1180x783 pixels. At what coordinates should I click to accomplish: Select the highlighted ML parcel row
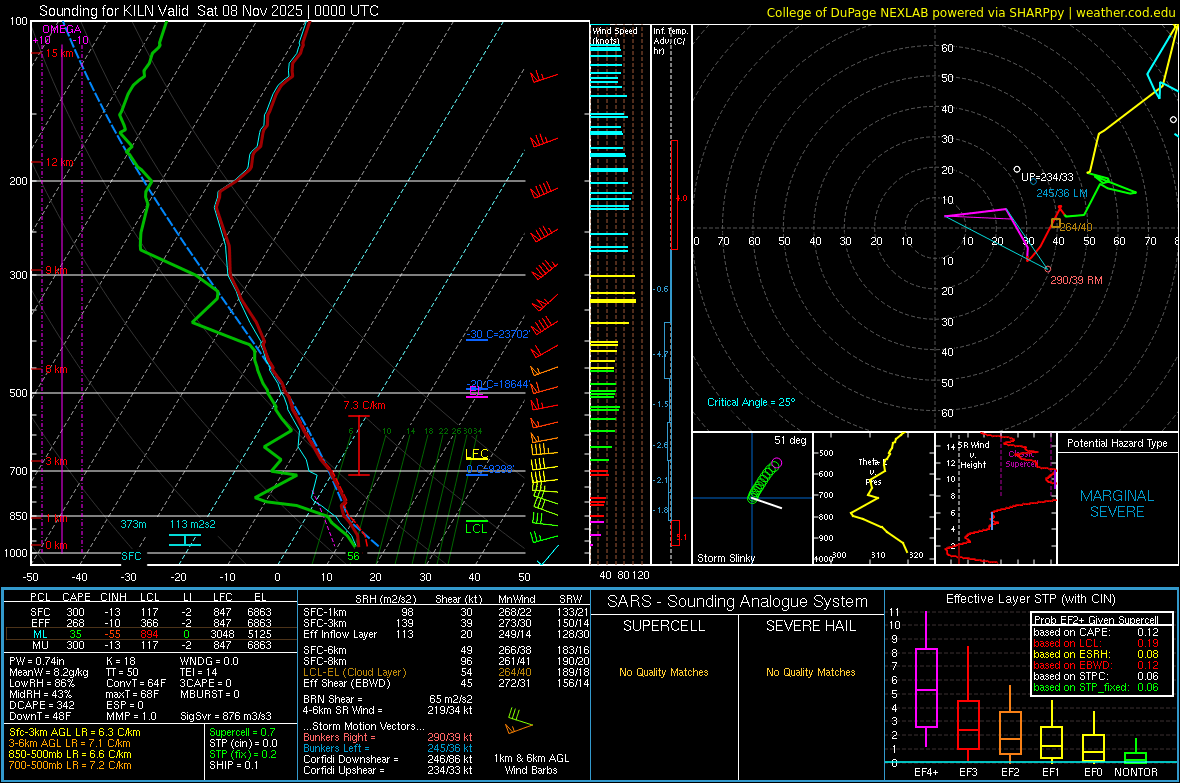(x=151, y=634)
